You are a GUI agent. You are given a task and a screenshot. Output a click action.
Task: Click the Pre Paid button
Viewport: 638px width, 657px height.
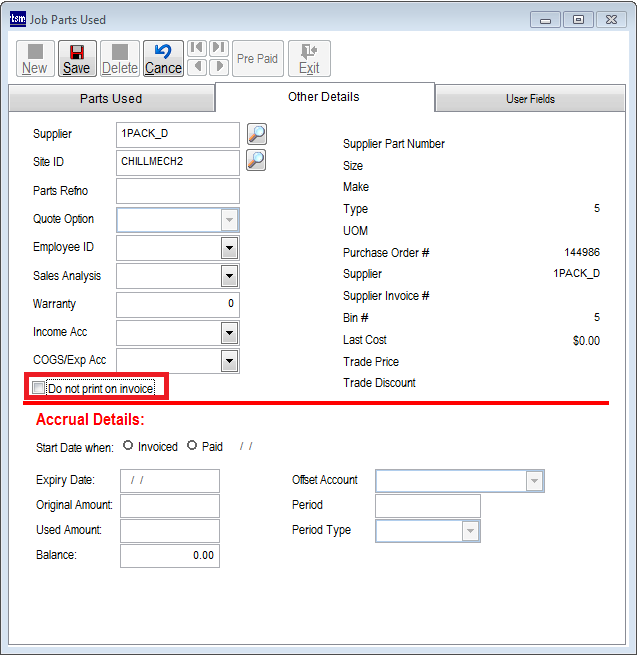(258, 59)
